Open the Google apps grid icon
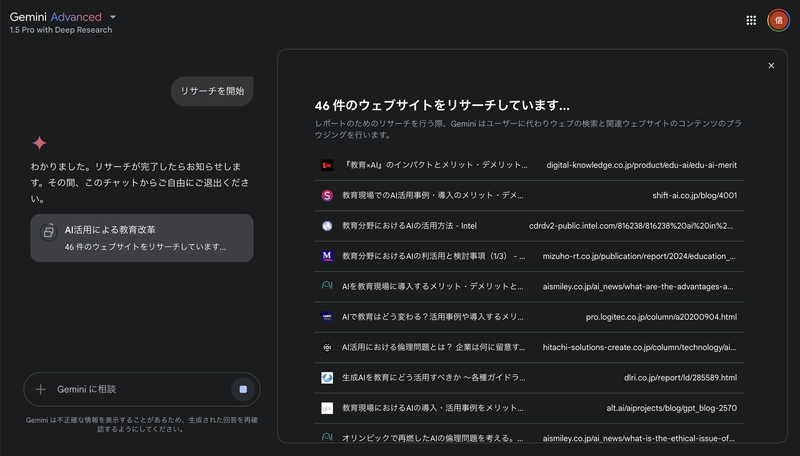Viewport: 800px width, 456px height. pos(751,20)
